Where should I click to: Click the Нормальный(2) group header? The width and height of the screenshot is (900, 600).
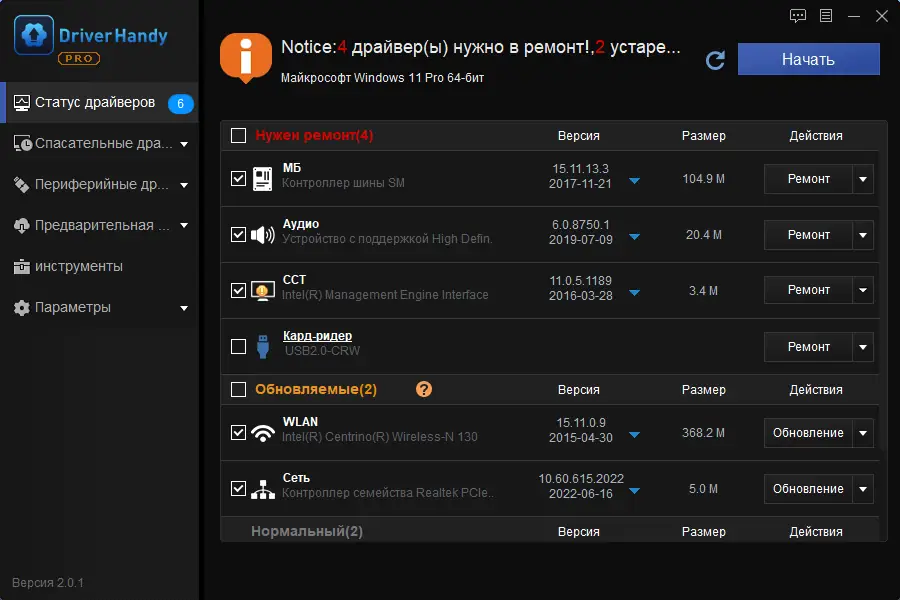click(307, 531)
